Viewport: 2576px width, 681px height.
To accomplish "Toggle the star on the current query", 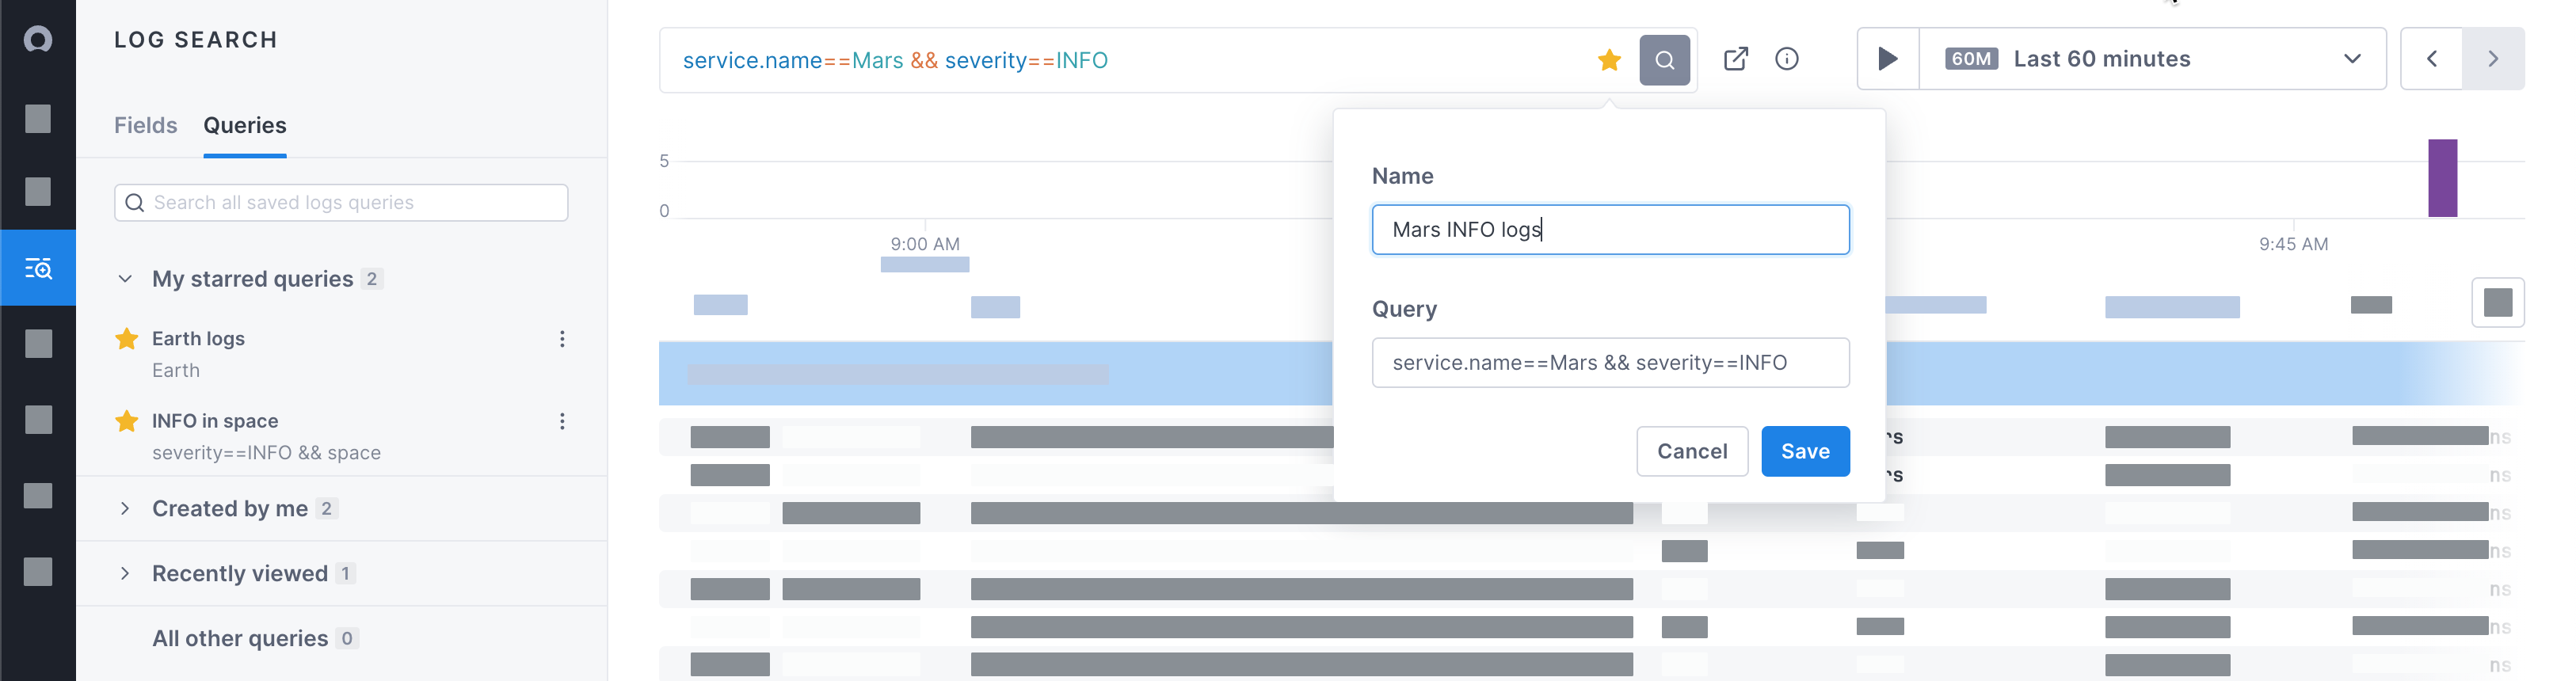I will pyautogui.click(x=1608, y=60).
